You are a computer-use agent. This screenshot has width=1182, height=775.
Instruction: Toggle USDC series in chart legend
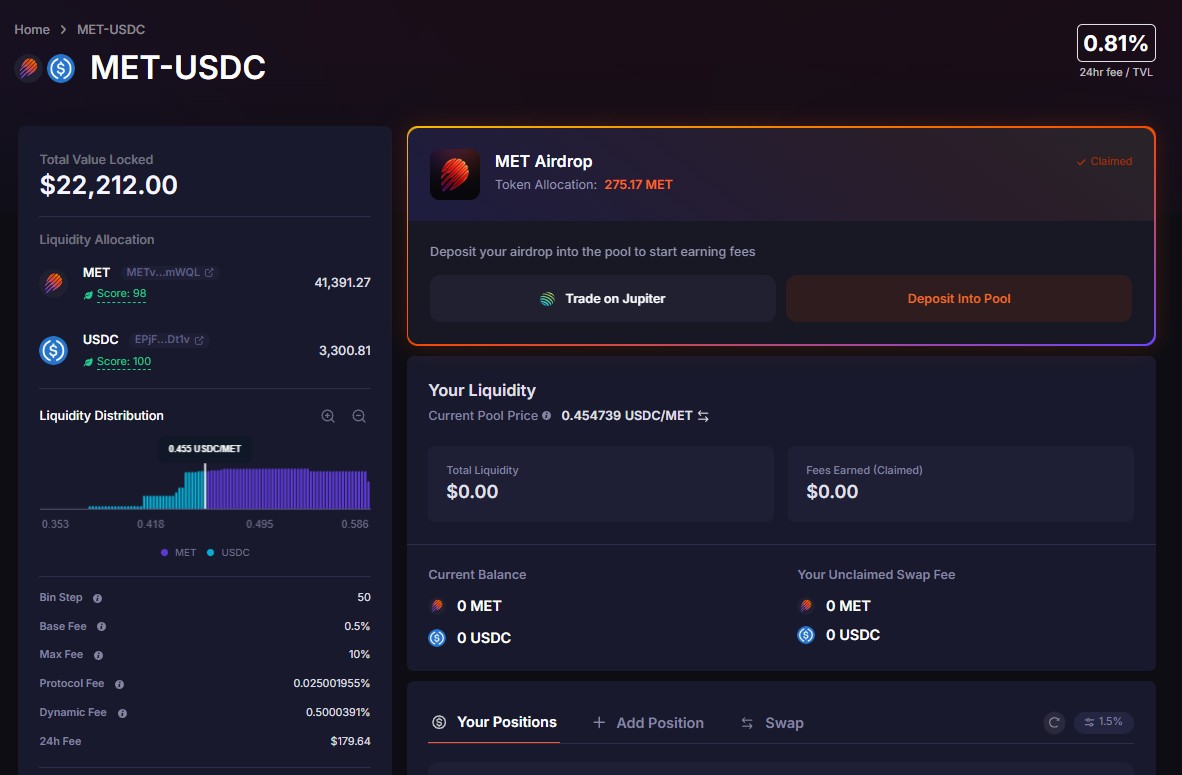[x=229, y=553]
